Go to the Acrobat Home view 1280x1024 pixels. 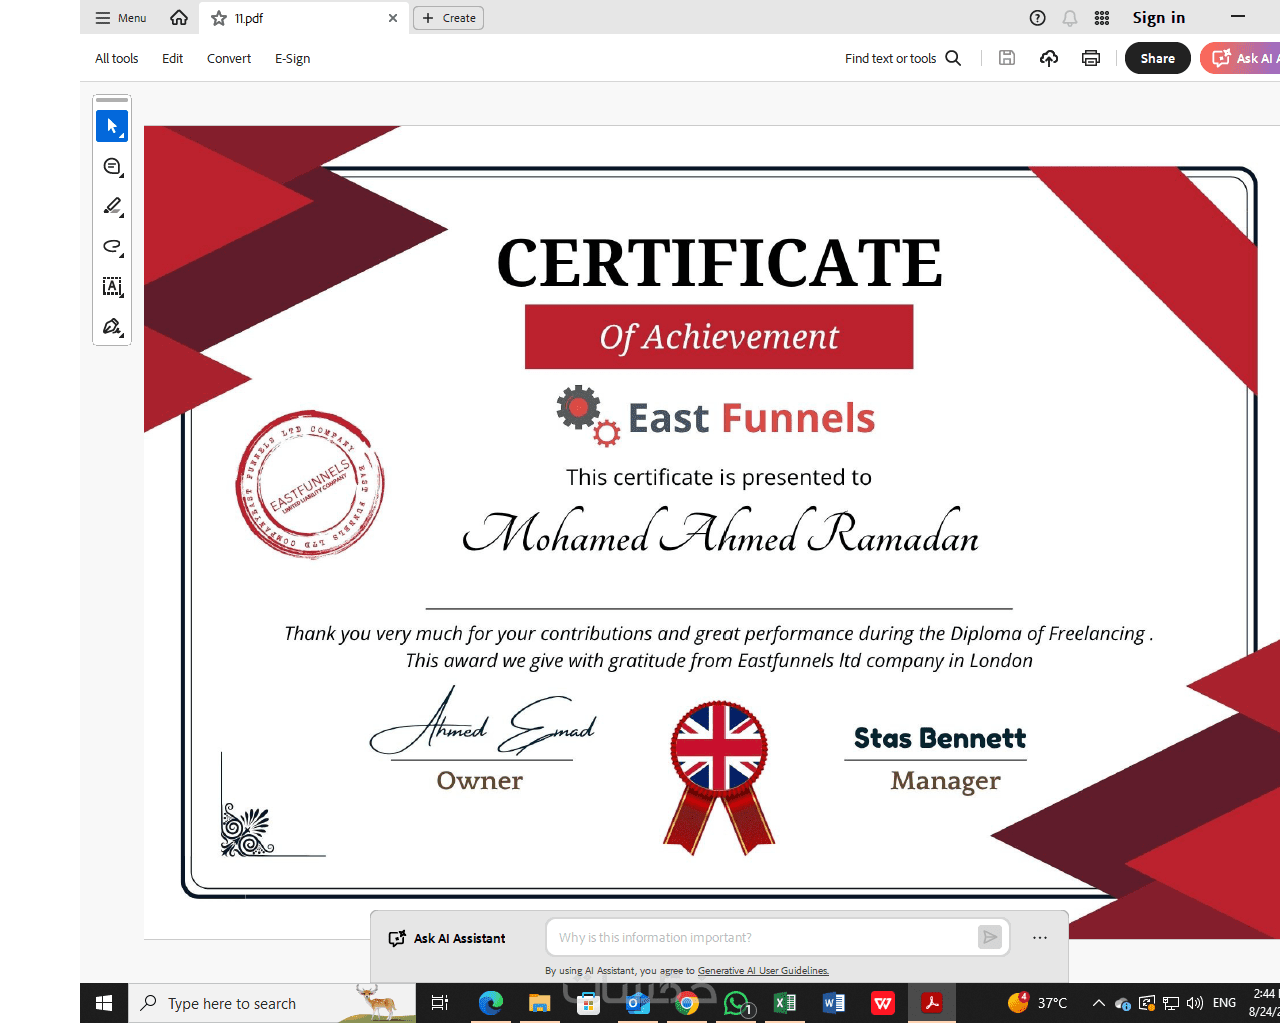click(x=179, y=18)
